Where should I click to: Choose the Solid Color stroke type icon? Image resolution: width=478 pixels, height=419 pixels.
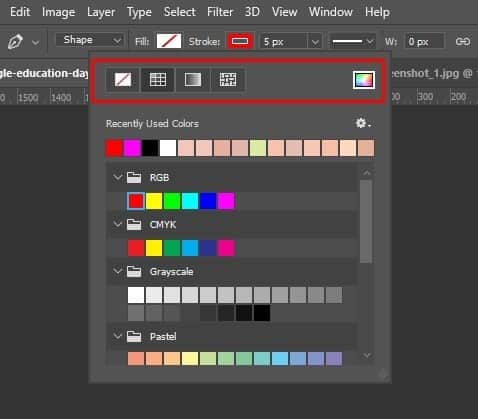pyautogui.click(x=158, y=80)
